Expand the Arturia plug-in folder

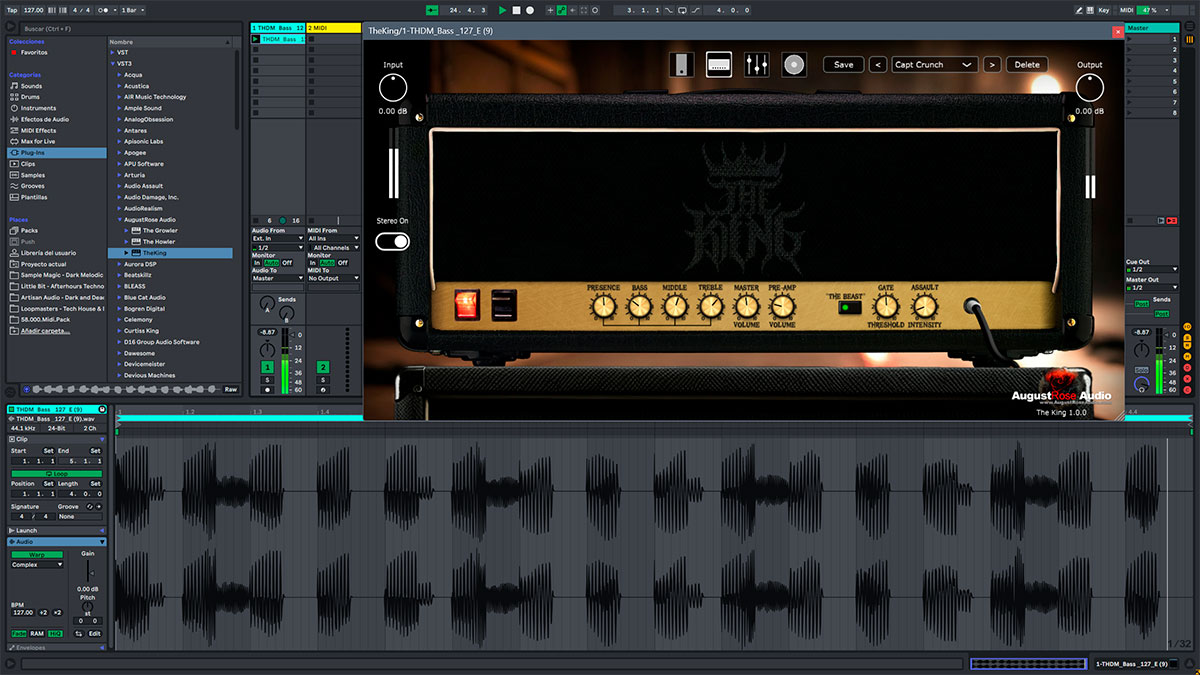120,175
